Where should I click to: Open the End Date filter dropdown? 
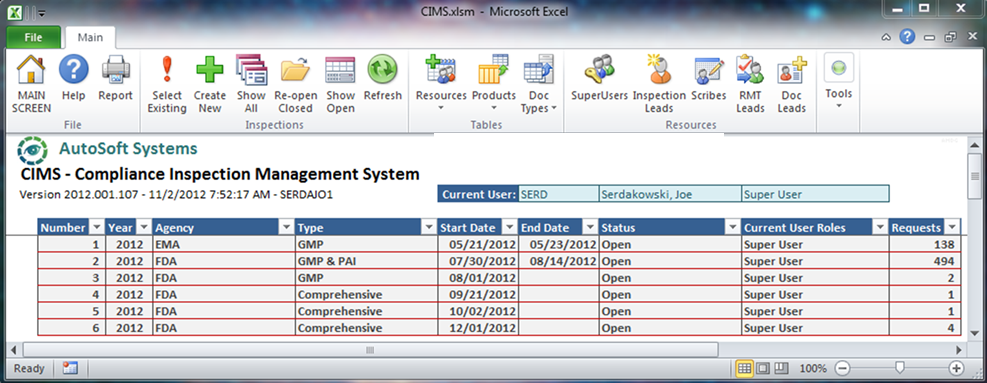tap(590, 227)
